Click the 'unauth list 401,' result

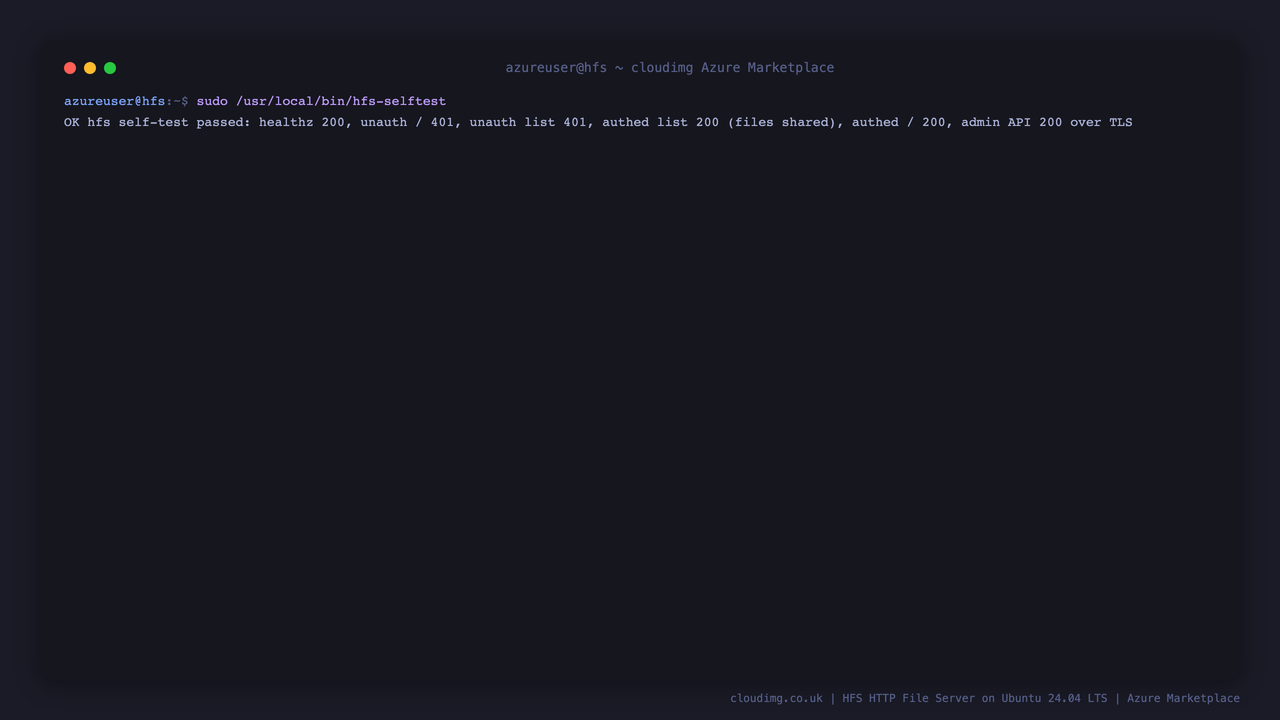pos(532,122)
